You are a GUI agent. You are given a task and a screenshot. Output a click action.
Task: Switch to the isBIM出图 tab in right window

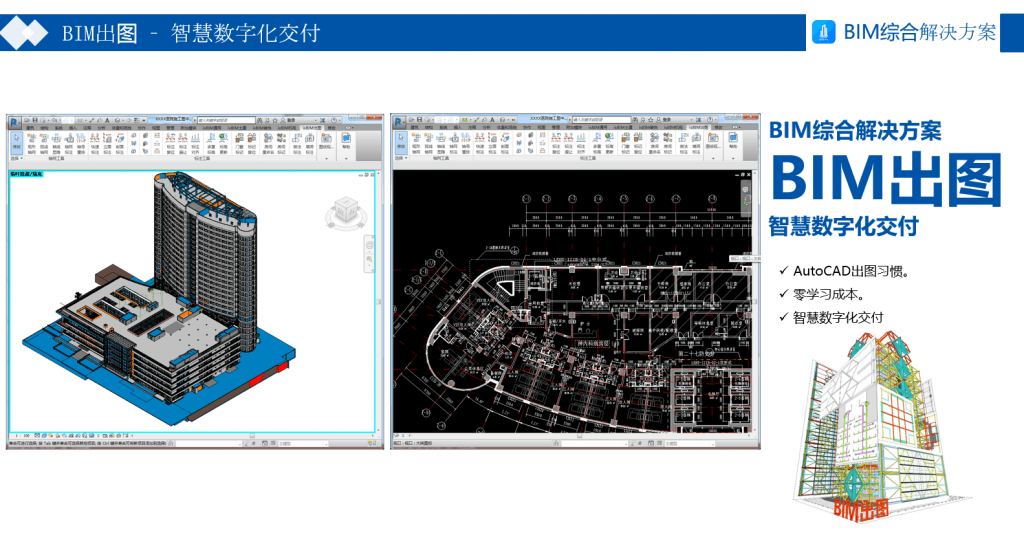pyautogui.click(x=698, y=127)
